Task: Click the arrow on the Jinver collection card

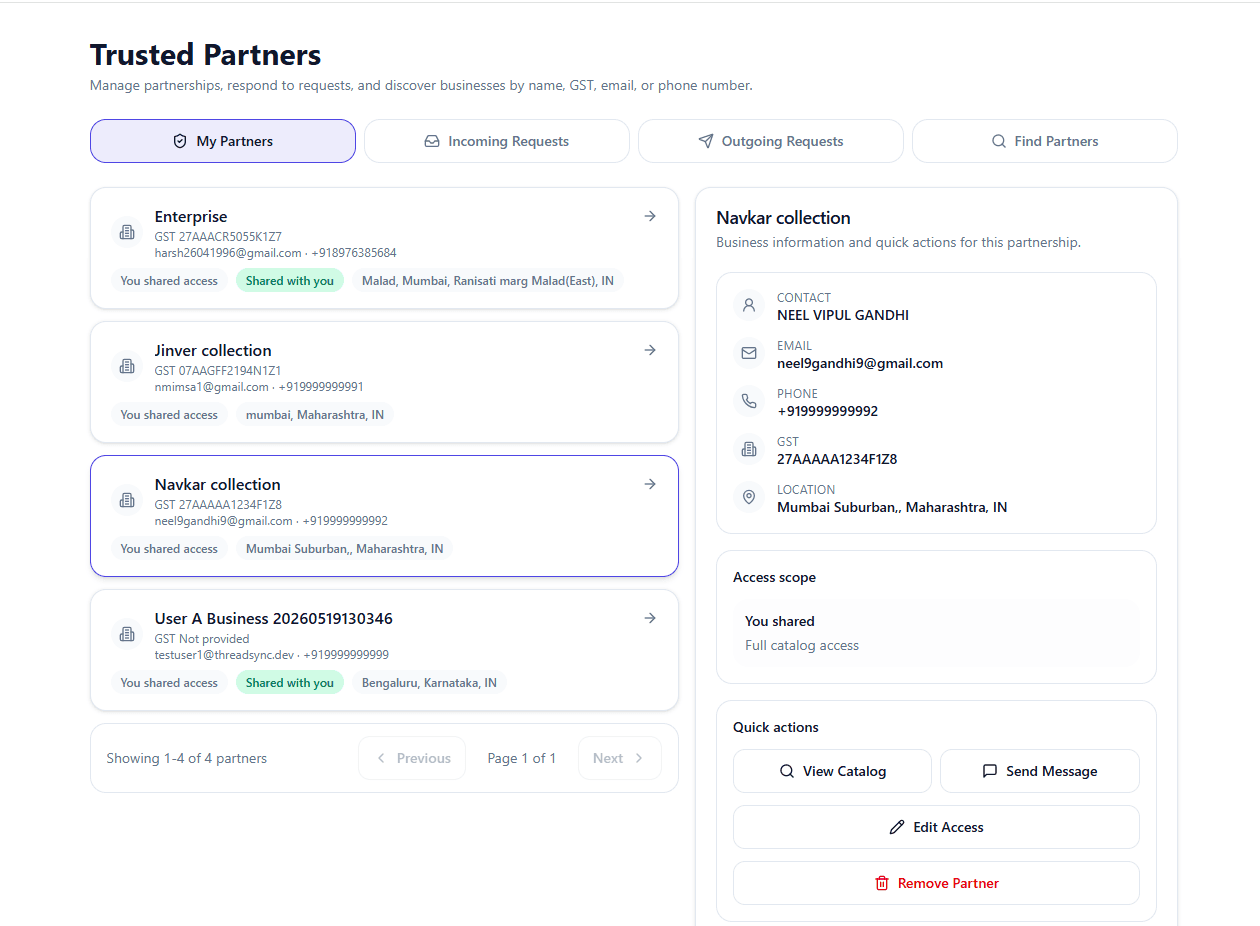Action: (650, 350)
